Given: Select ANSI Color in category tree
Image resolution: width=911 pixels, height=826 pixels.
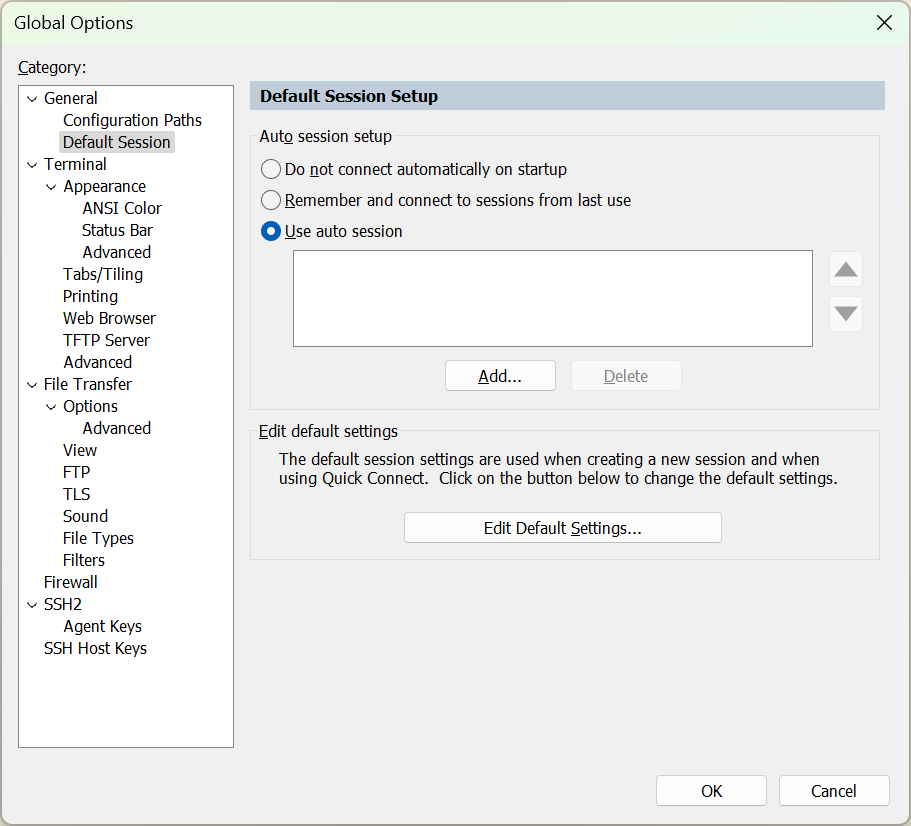Looking at the screenshot, I should 122,208.
